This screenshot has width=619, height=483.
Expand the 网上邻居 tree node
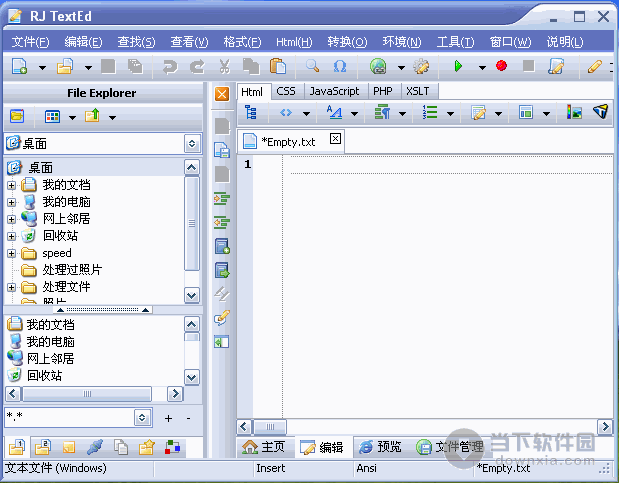point(11,219)
